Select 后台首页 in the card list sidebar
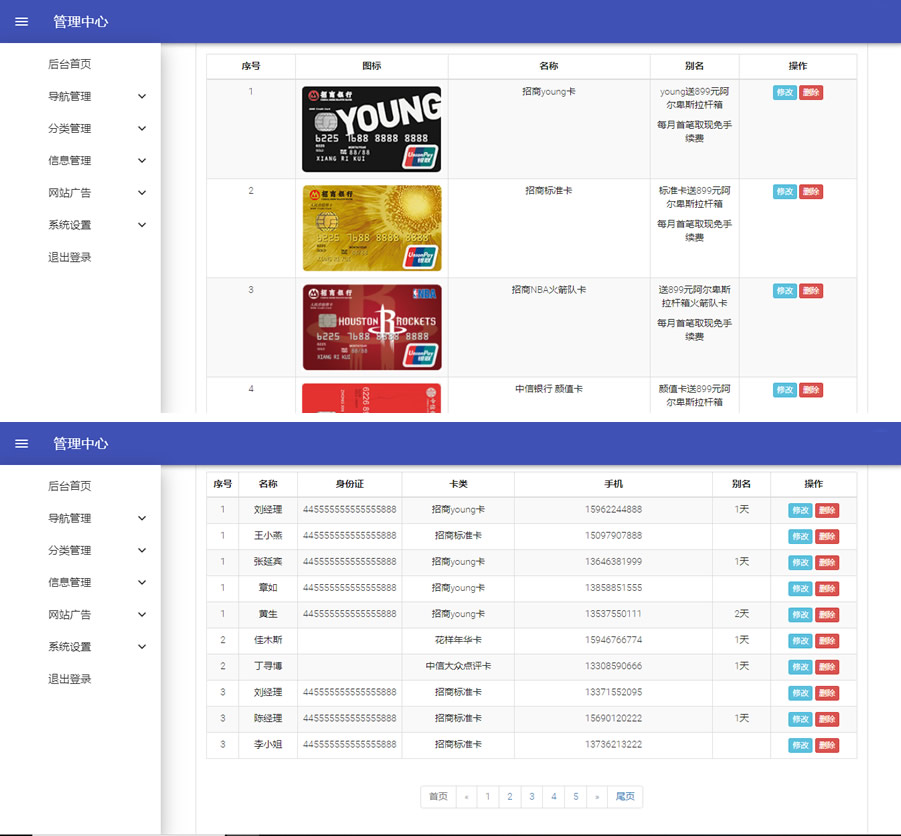Viewport: 901px width, 836px height. pos(70,64)
